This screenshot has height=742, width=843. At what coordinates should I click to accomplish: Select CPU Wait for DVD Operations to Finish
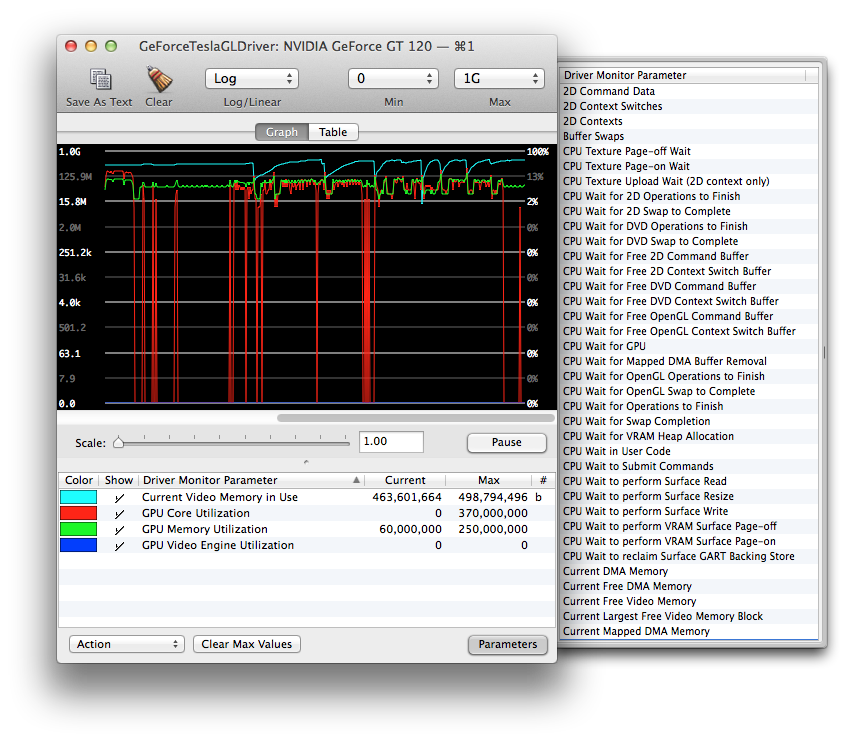[x=689, y=226]
